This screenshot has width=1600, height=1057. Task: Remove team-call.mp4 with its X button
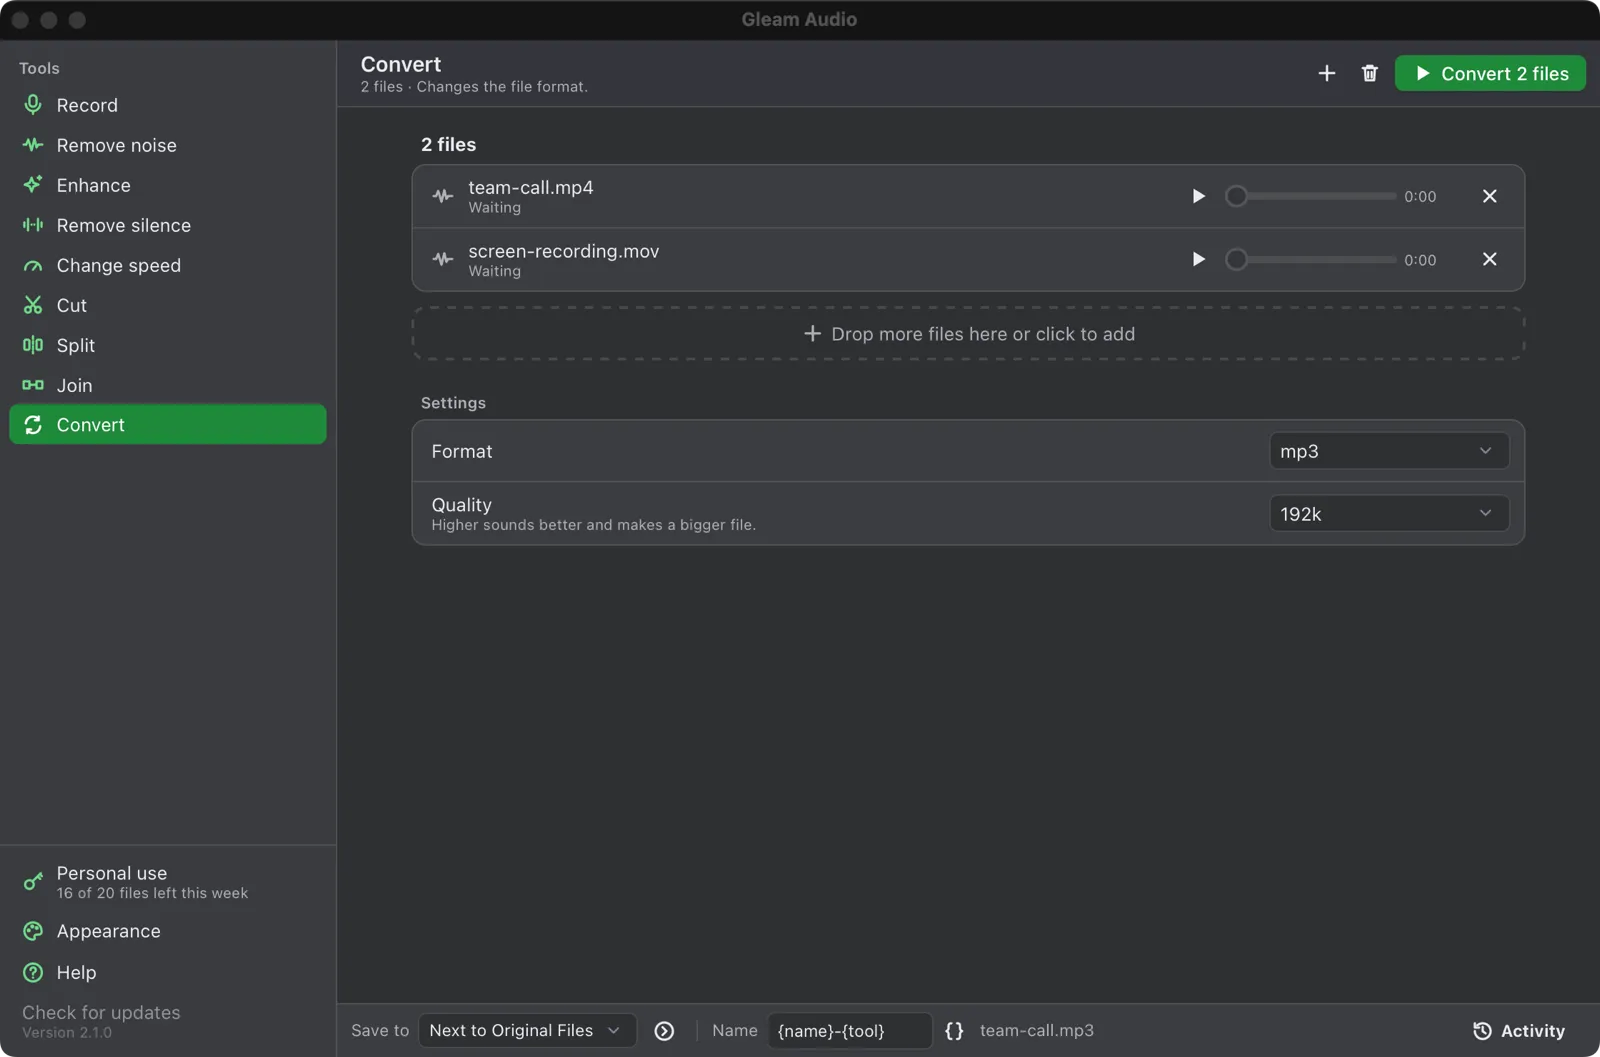coord(1489,196)
